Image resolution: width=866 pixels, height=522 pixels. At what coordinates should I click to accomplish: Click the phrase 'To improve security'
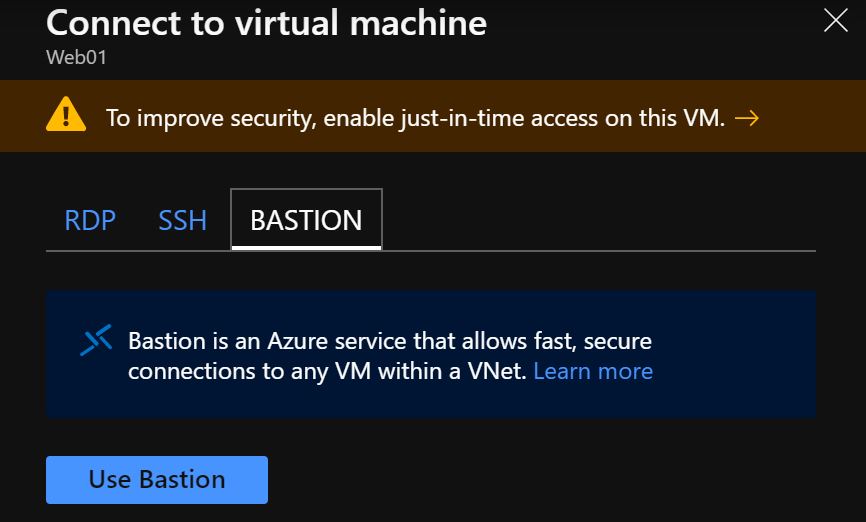[x=190, y=118]
